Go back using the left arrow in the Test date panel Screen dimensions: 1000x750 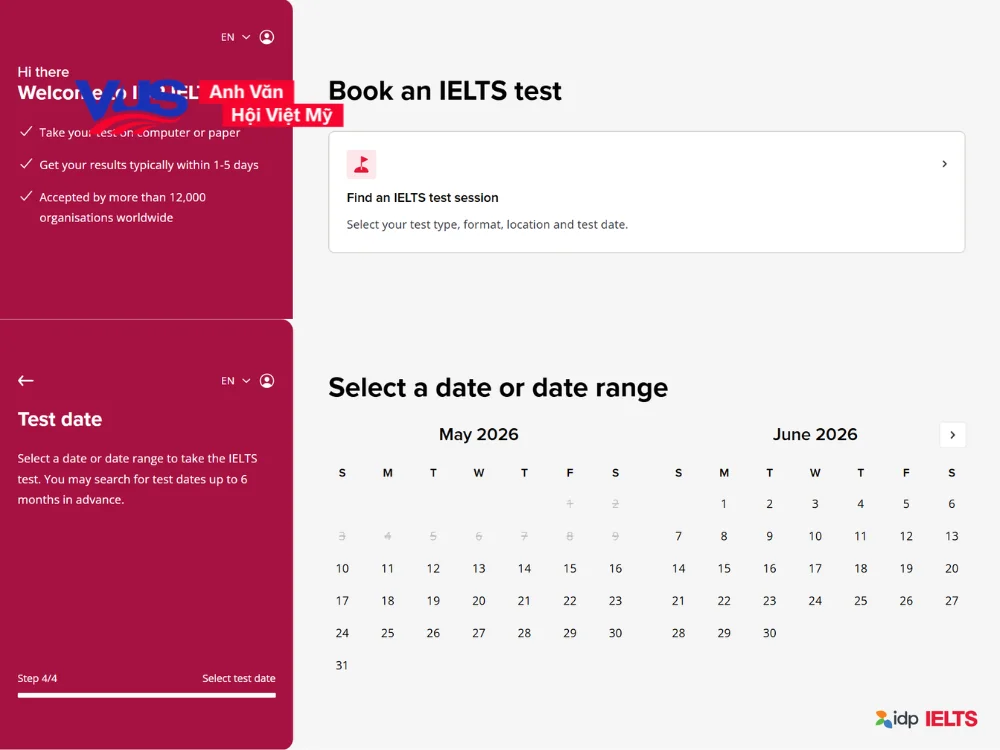tap(26, 381)
